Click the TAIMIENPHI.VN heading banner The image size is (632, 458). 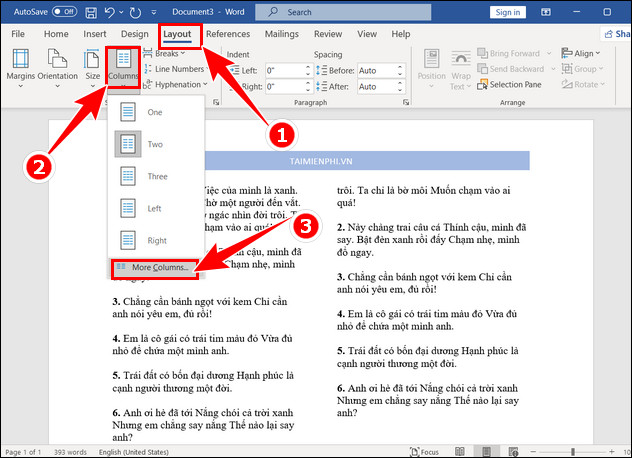click(320, 161)
